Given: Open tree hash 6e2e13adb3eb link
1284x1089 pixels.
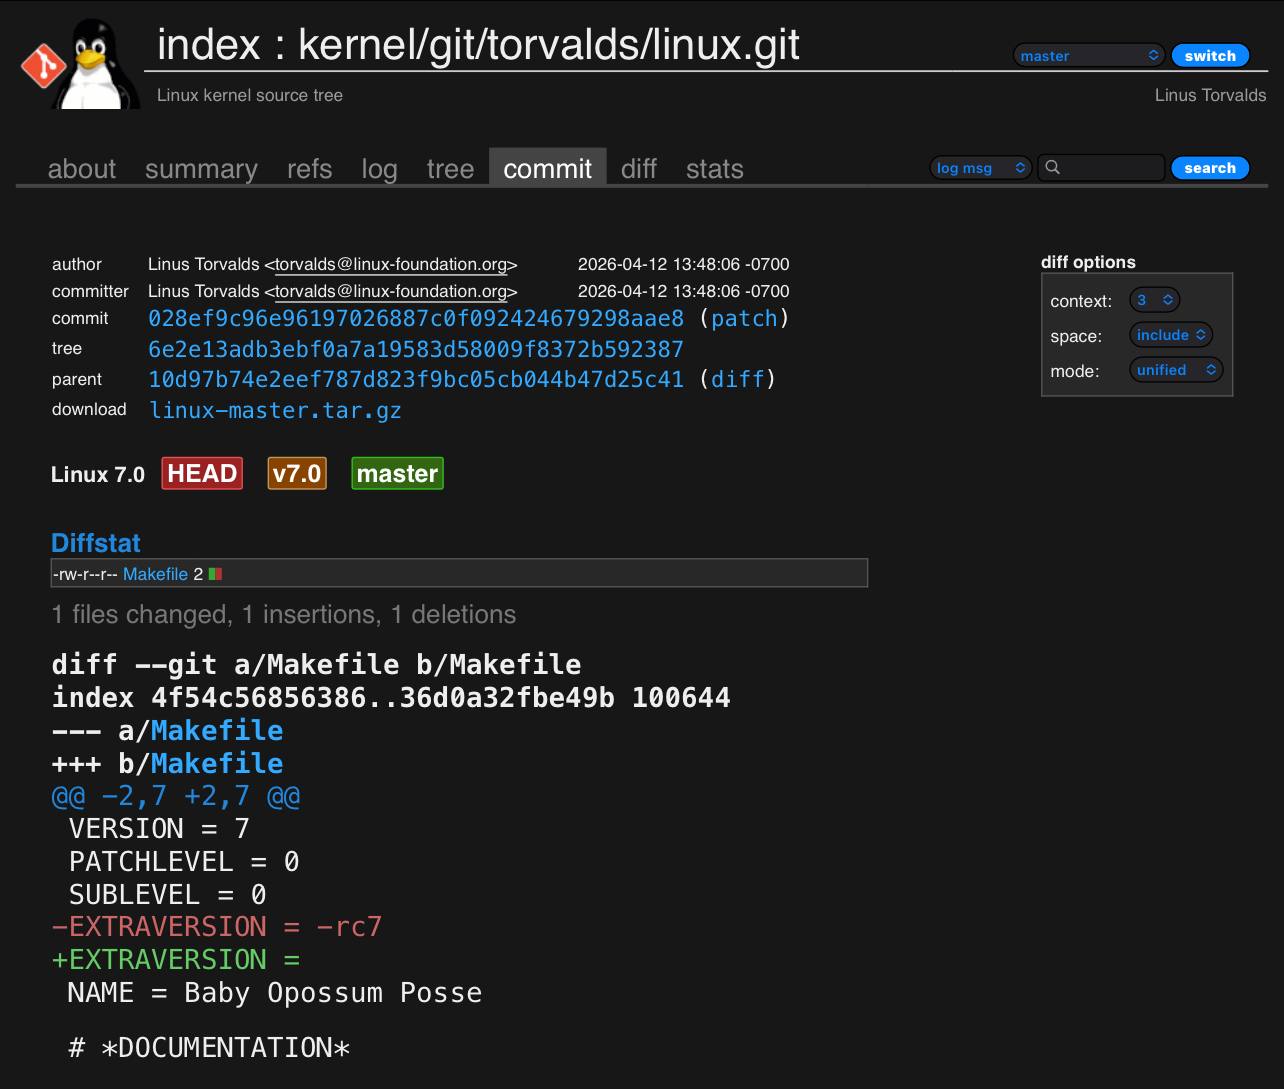Looking at the screenshot, I should coord(416,349).
